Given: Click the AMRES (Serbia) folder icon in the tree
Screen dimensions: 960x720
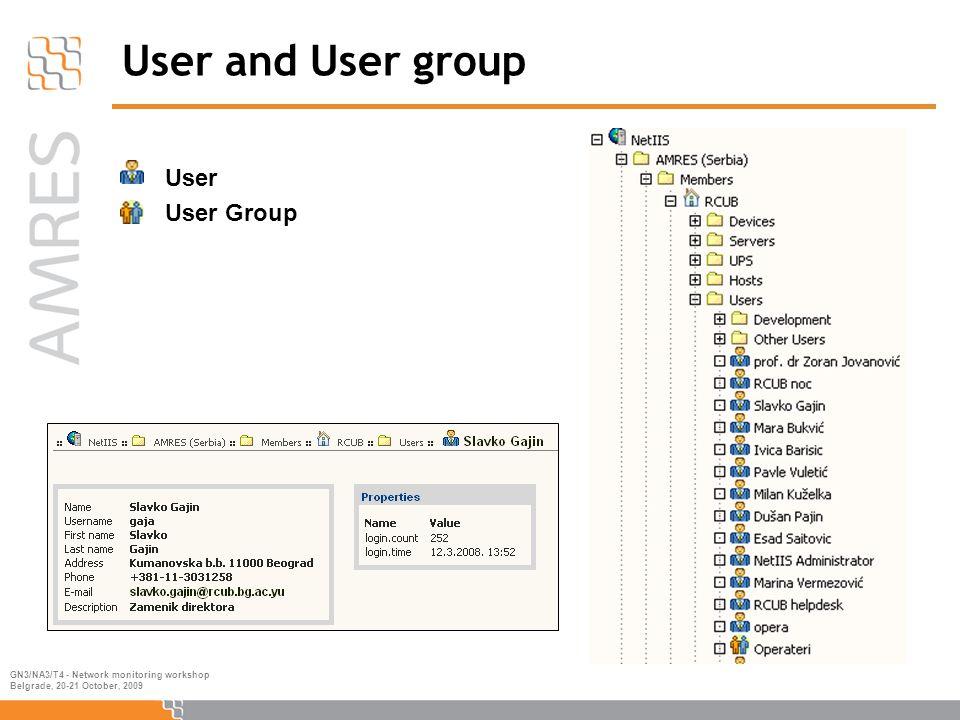Looking at the screenshot, I should pyautogui.click(x=641, y=159).
